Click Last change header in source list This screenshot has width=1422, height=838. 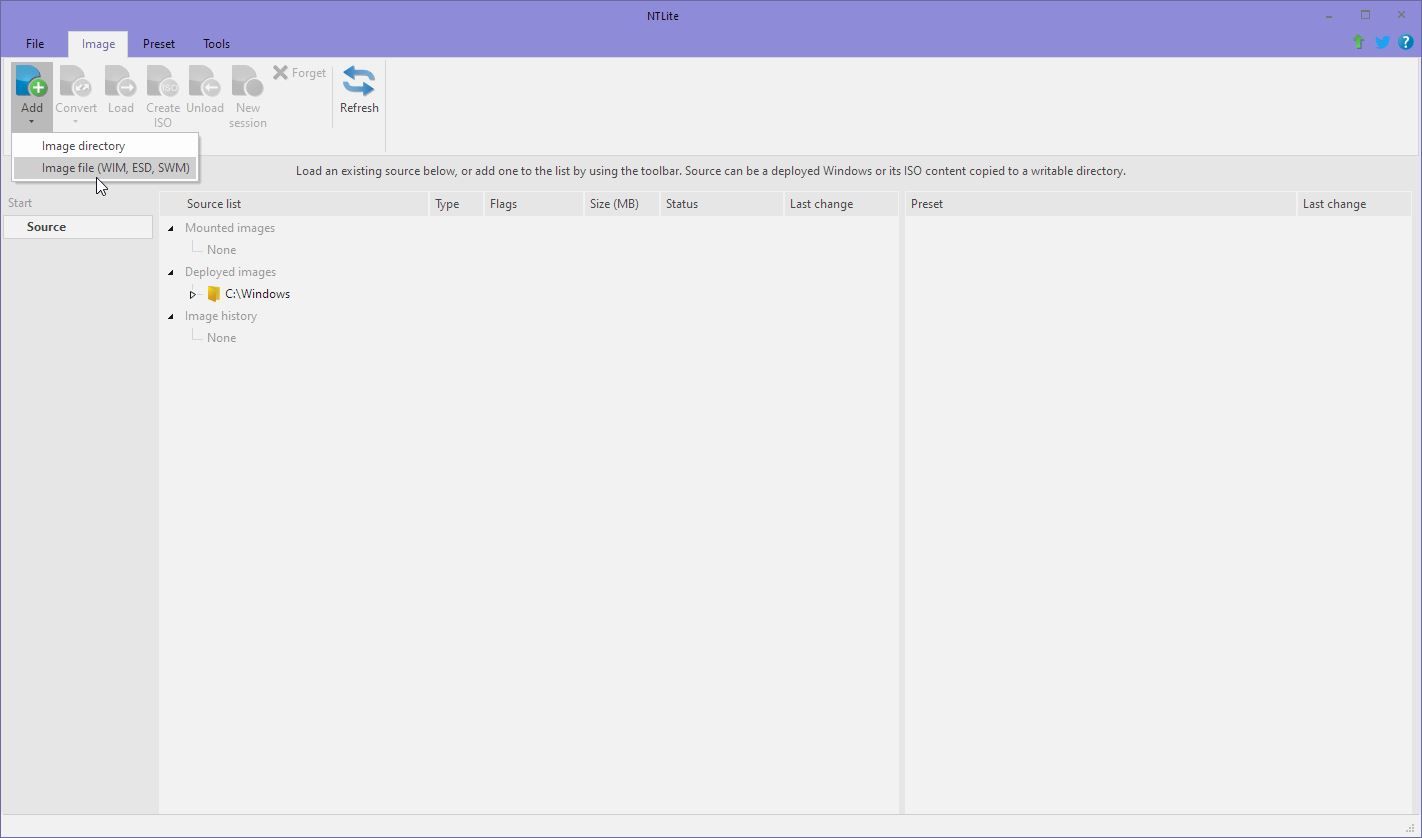pos(840,204)
